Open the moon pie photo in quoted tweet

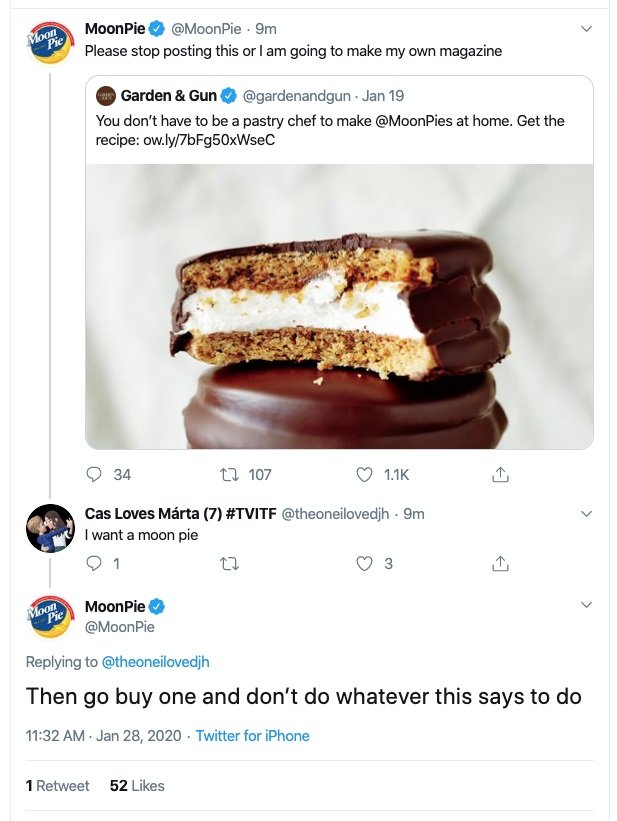(339, 306)
